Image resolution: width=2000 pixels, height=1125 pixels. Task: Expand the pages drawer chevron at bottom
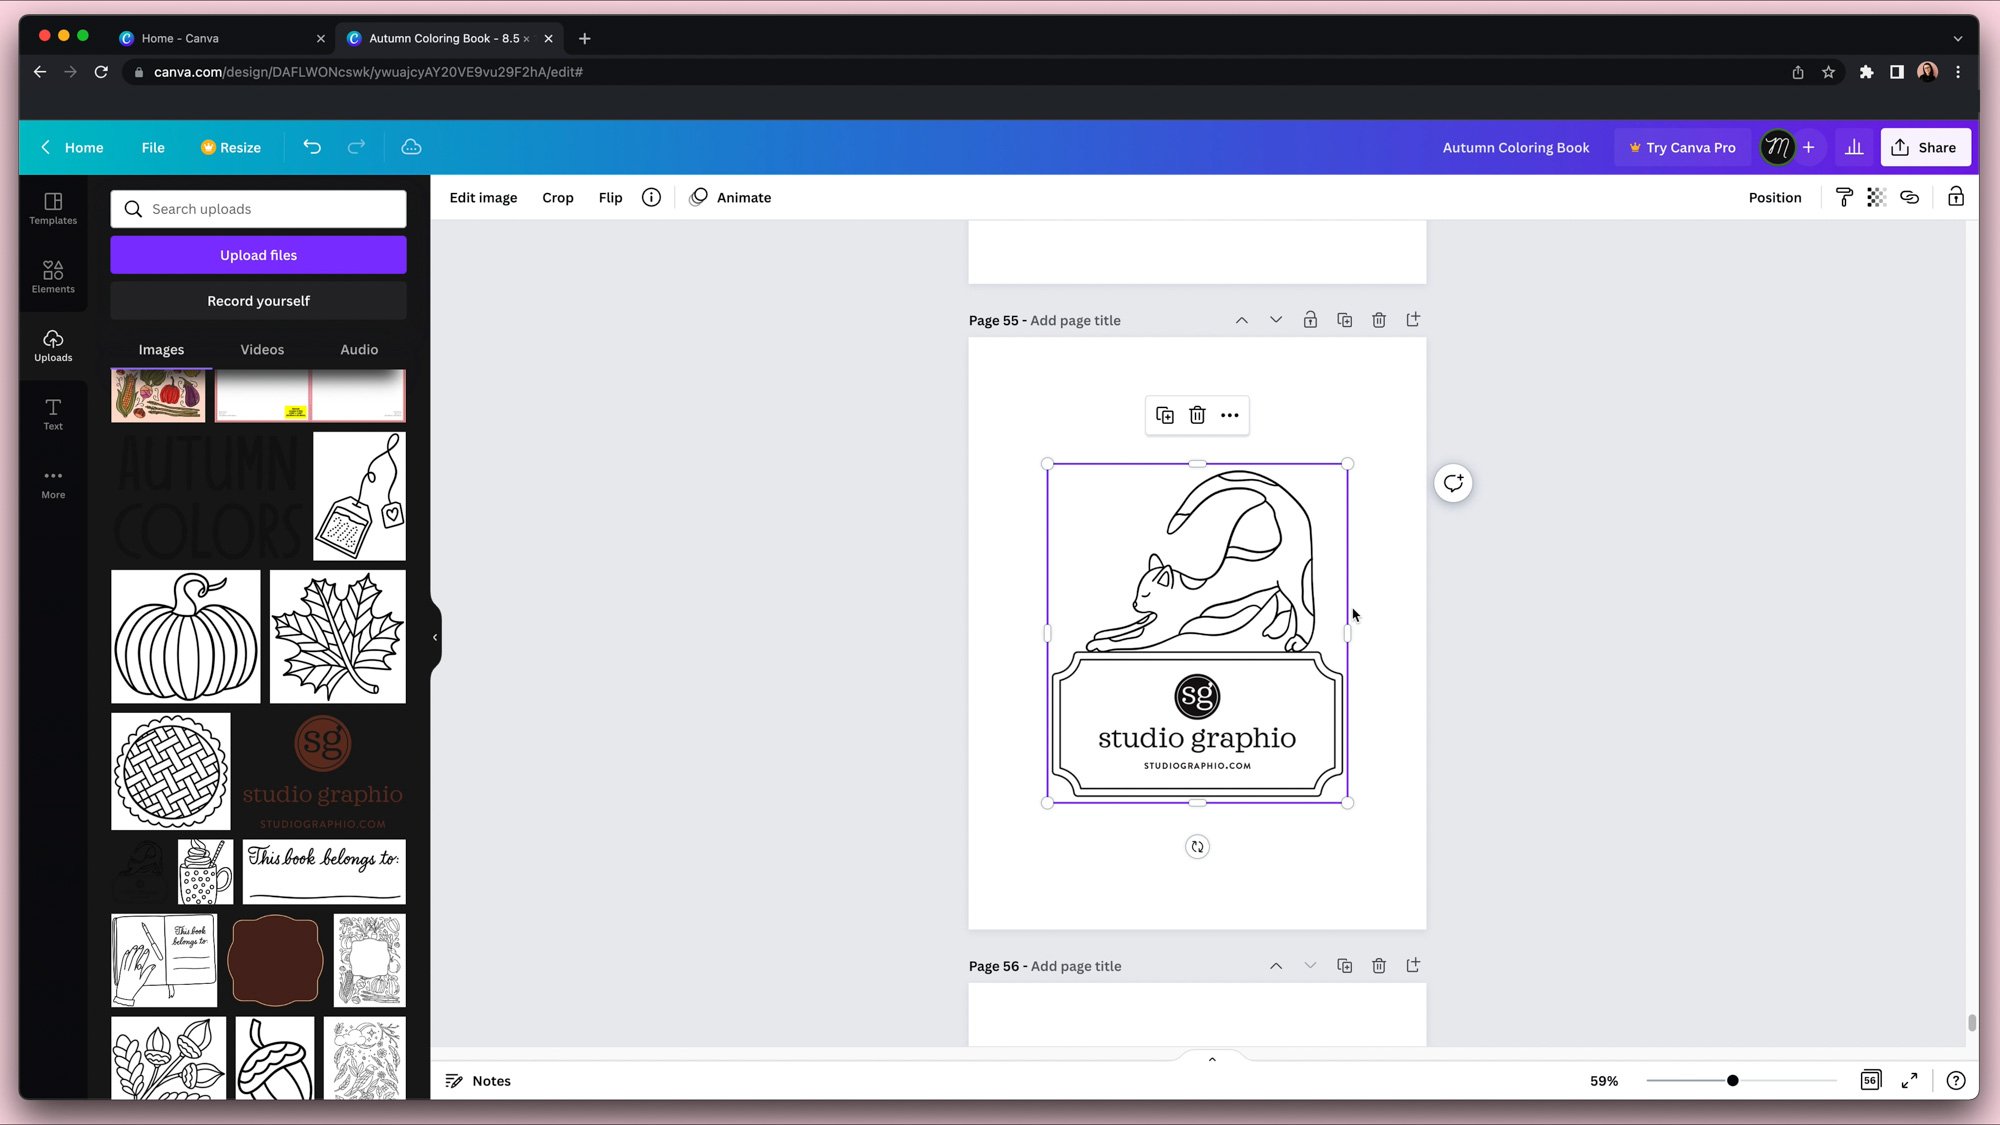point(1211,1059)
